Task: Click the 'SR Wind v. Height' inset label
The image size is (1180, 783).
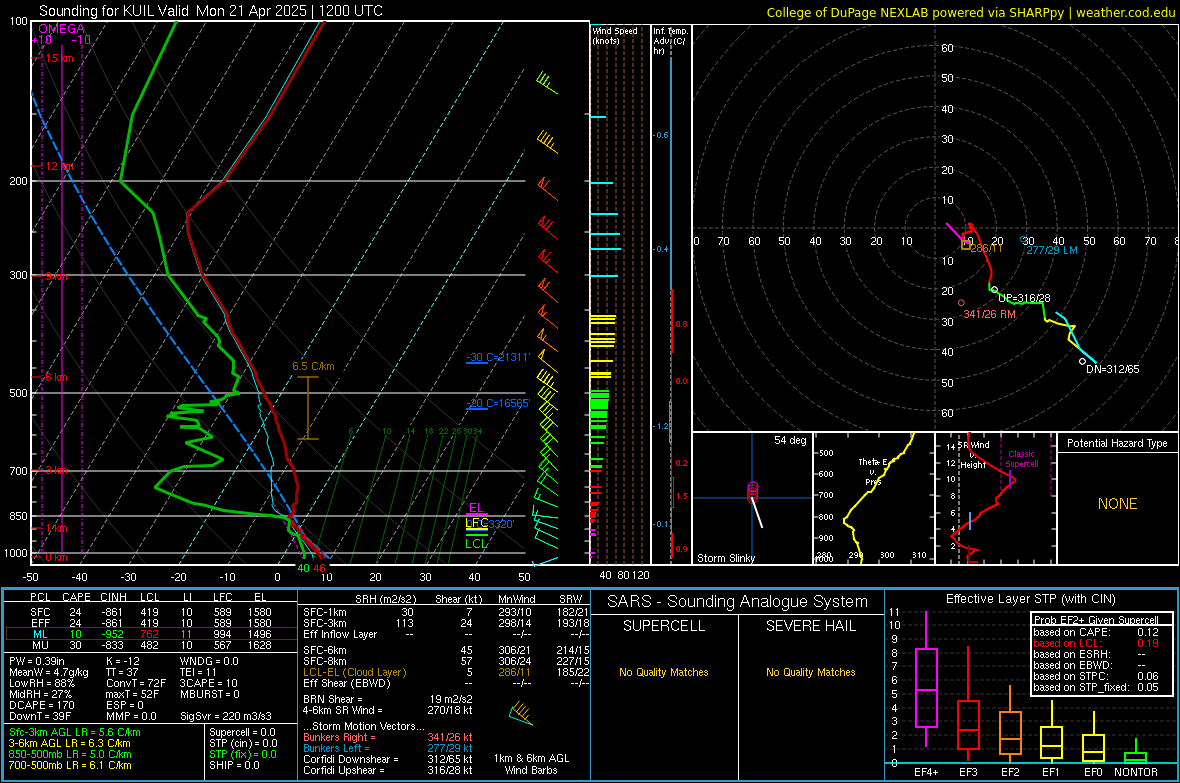Action: click(974, 455)
